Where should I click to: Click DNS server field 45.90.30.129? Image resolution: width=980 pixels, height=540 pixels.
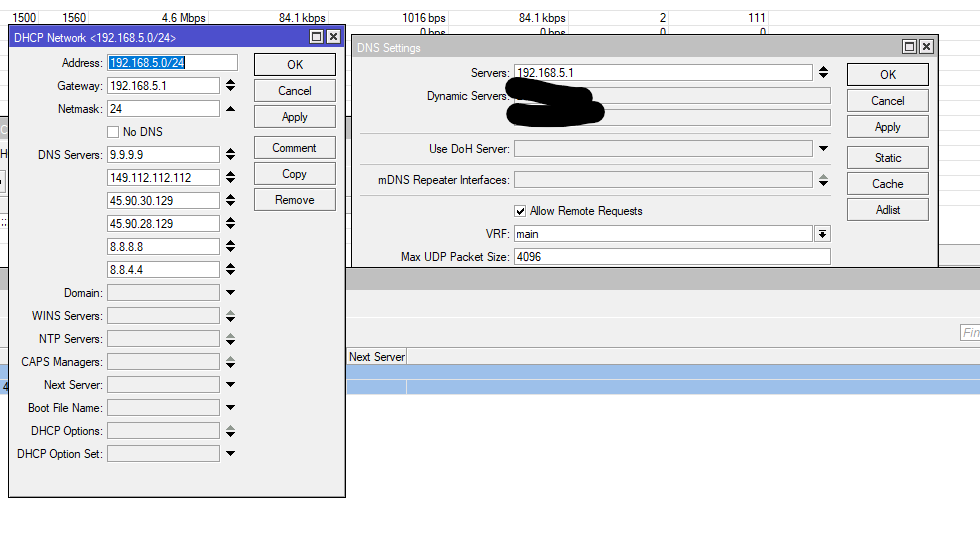163,201
